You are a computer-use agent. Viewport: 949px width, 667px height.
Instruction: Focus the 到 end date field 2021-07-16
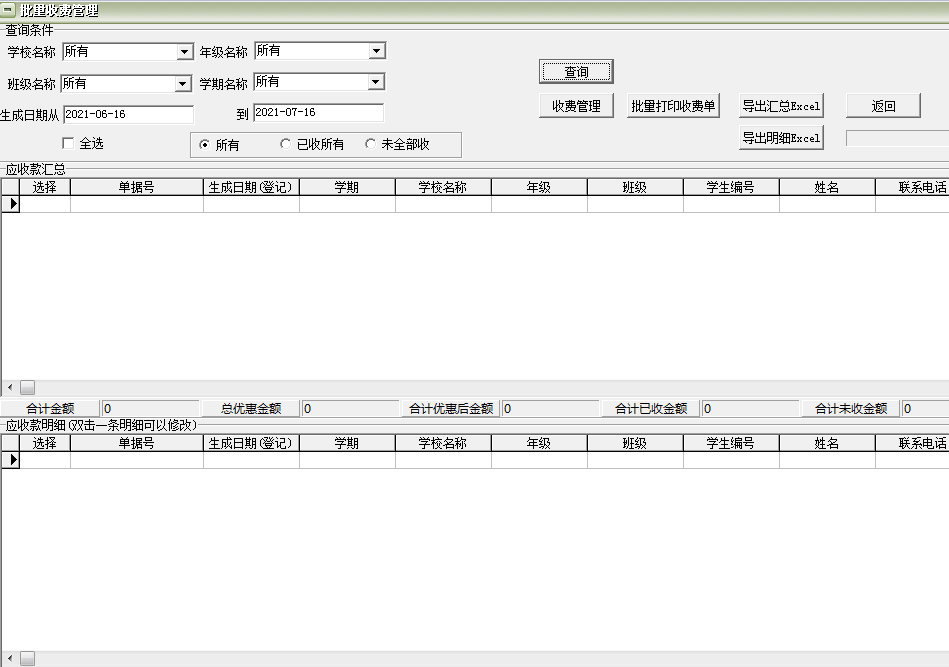[x=318, y=113]
